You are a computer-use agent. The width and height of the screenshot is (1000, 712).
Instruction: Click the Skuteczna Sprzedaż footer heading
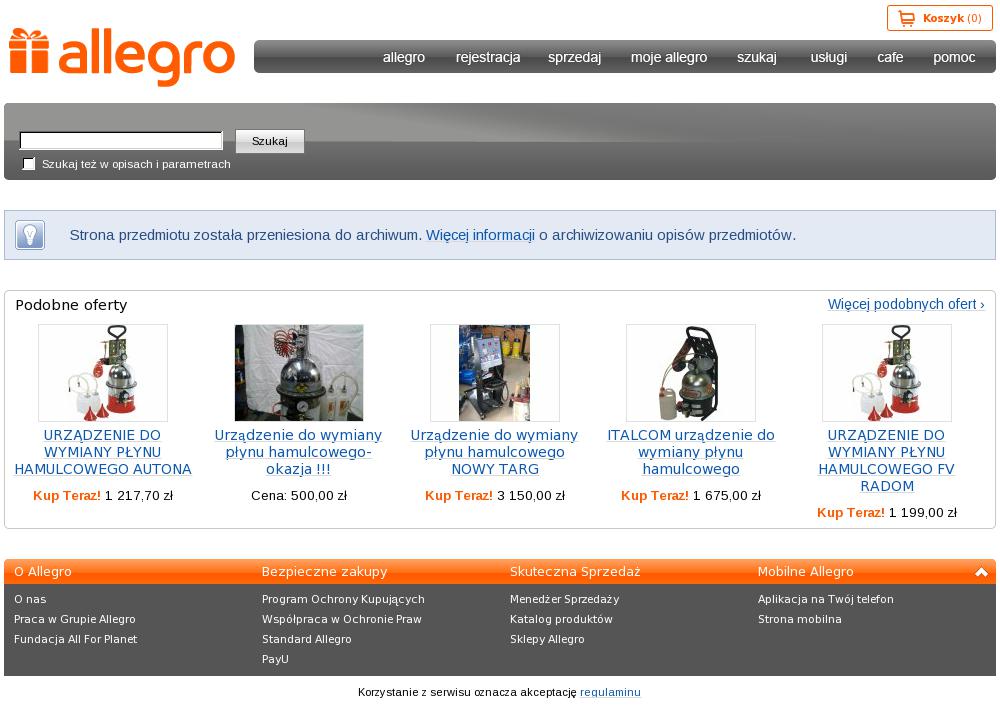pos(575,572)
